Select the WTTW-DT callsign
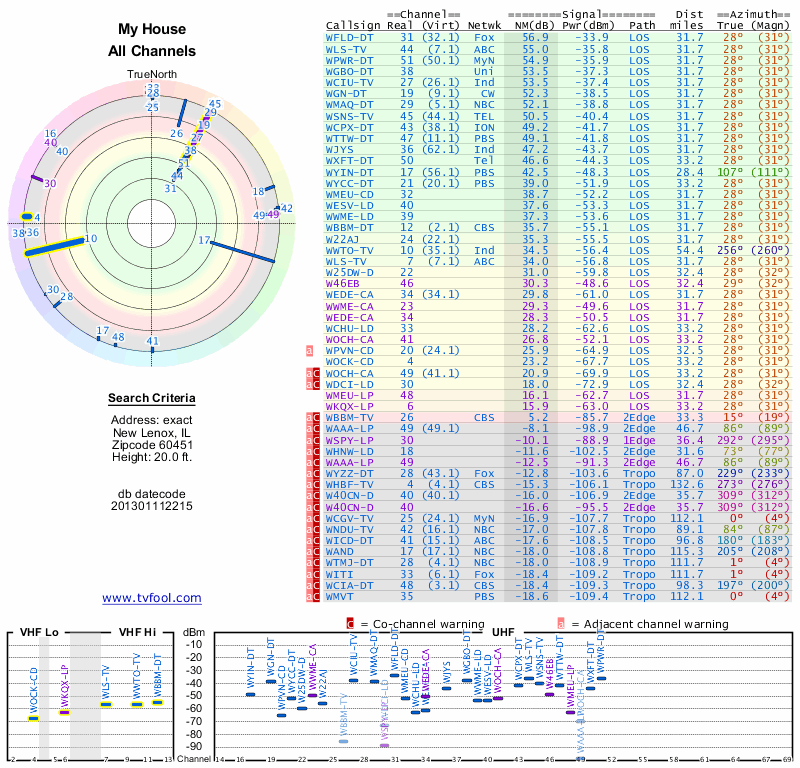800x768 pixels. point(349,138)
